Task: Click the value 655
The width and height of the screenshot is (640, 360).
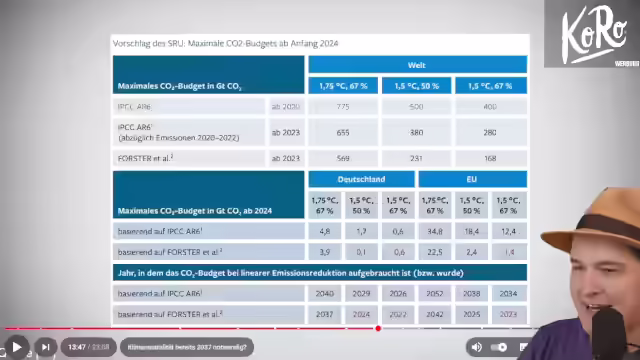Action: pos(343,132)
